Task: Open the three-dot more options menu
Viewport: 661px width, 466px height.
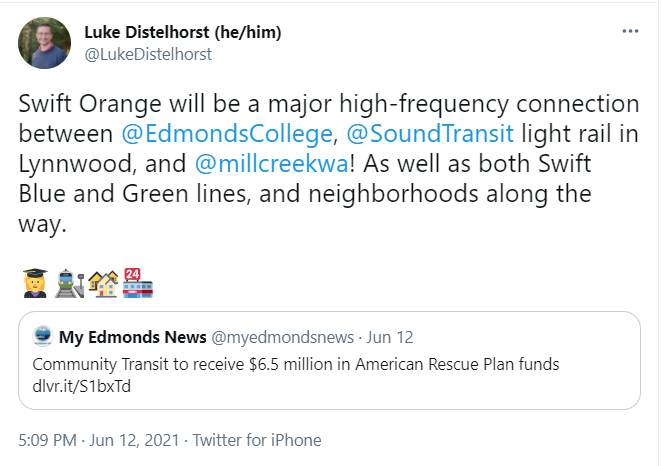Action: (x=630, y=31)
